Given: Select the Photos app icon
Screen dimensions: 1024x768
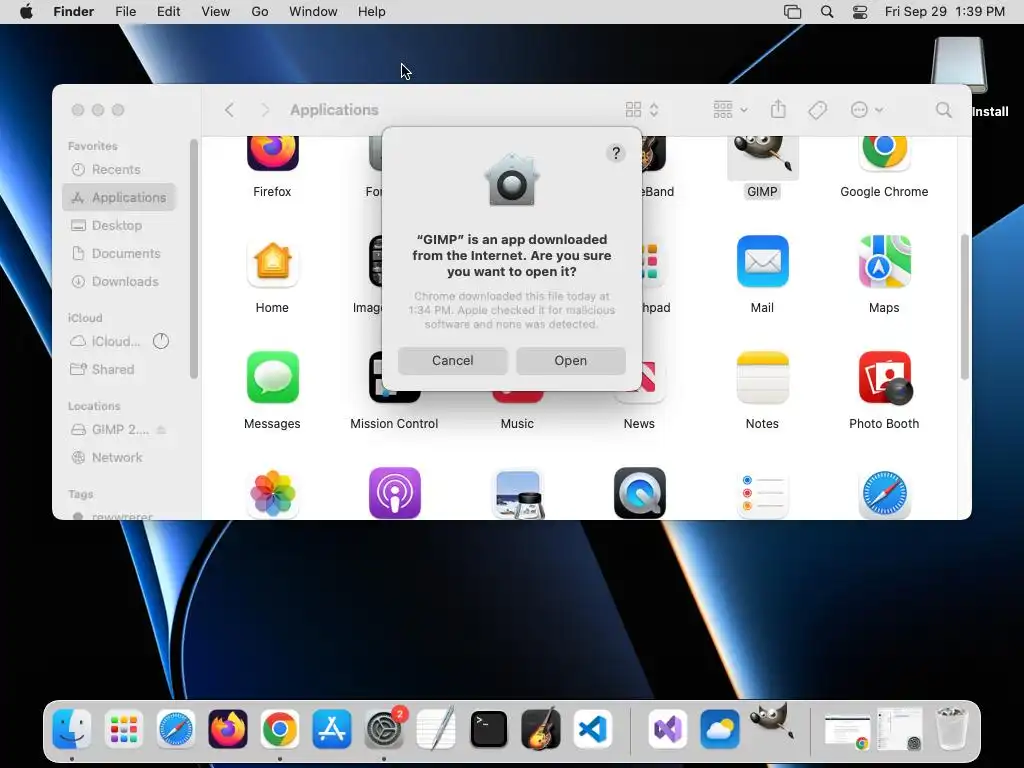Looking at the screenshot, I should tap(272, 493).
